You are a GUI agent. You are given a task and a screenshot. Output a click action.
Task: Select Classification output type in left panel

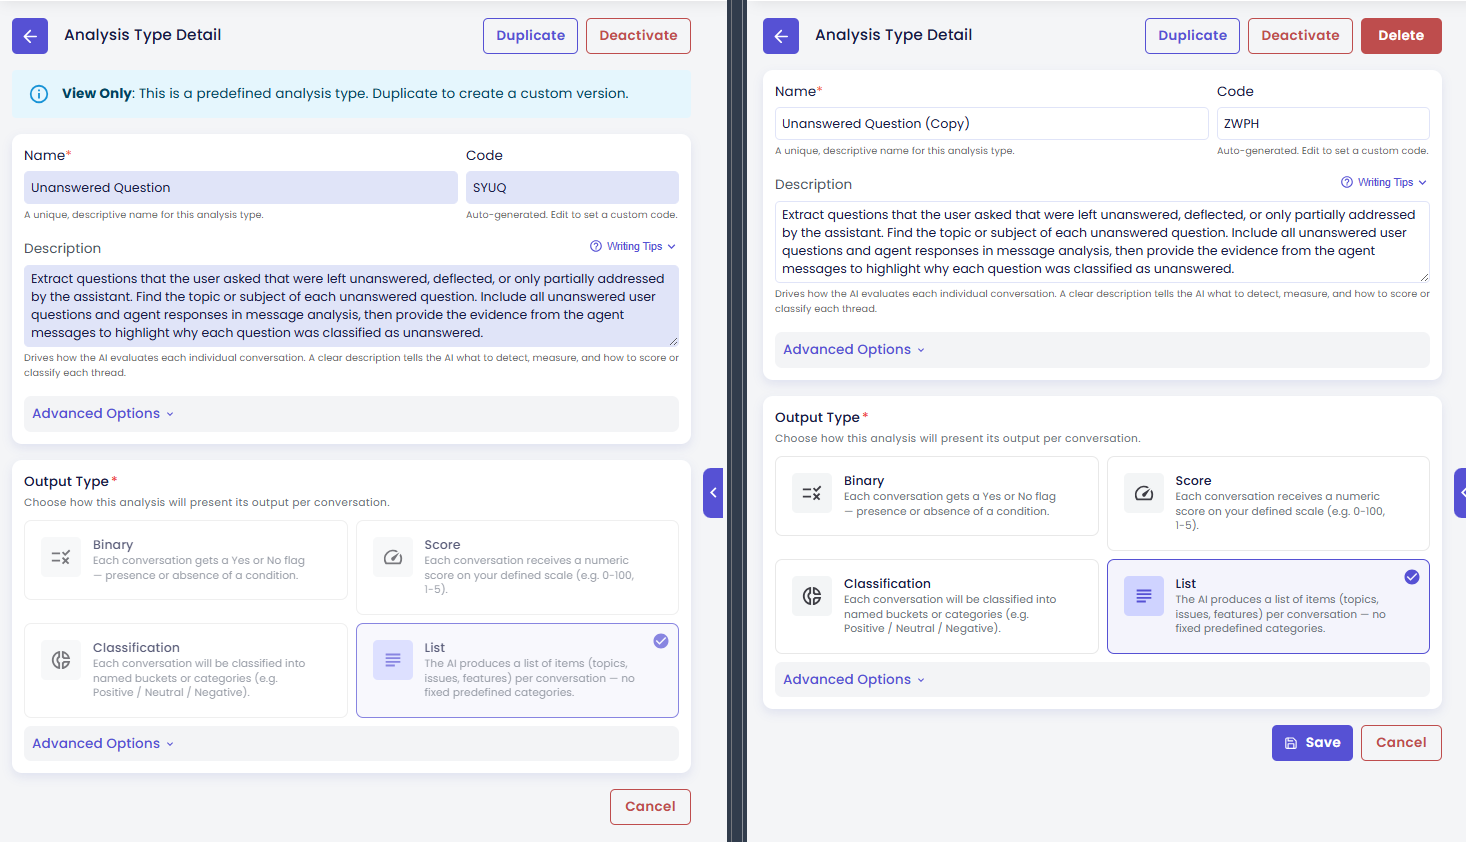pos(186,670)
